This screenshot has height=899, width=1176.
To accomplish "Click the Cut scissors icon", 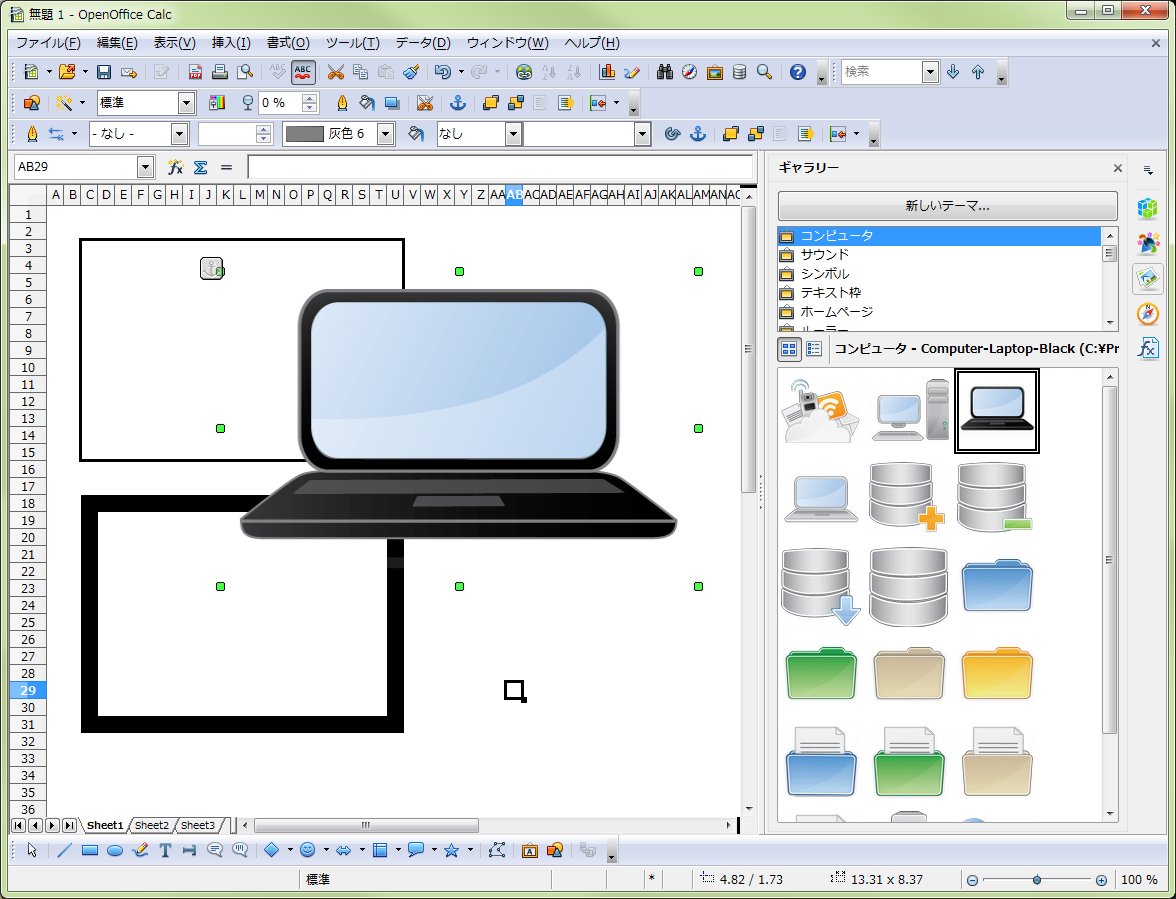I will (x=335, y=72).
